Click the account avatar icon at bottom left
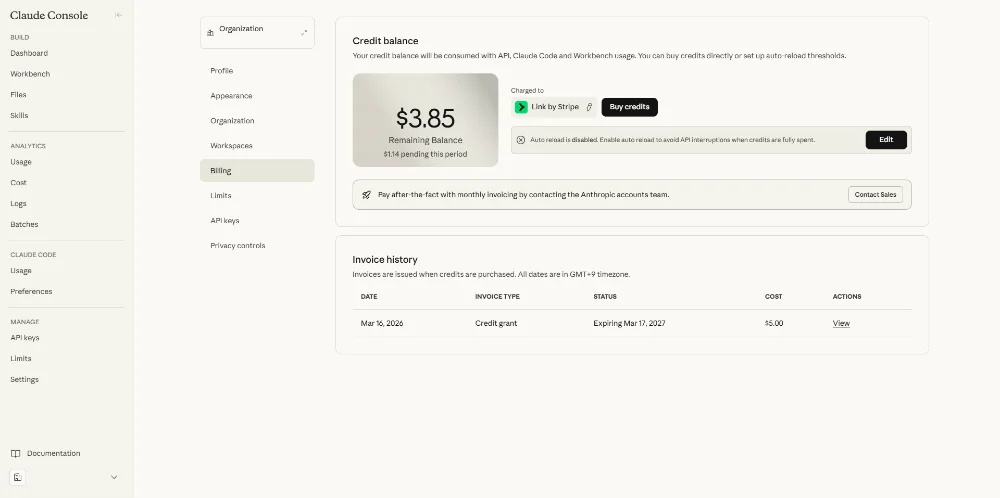 (18, 478)
